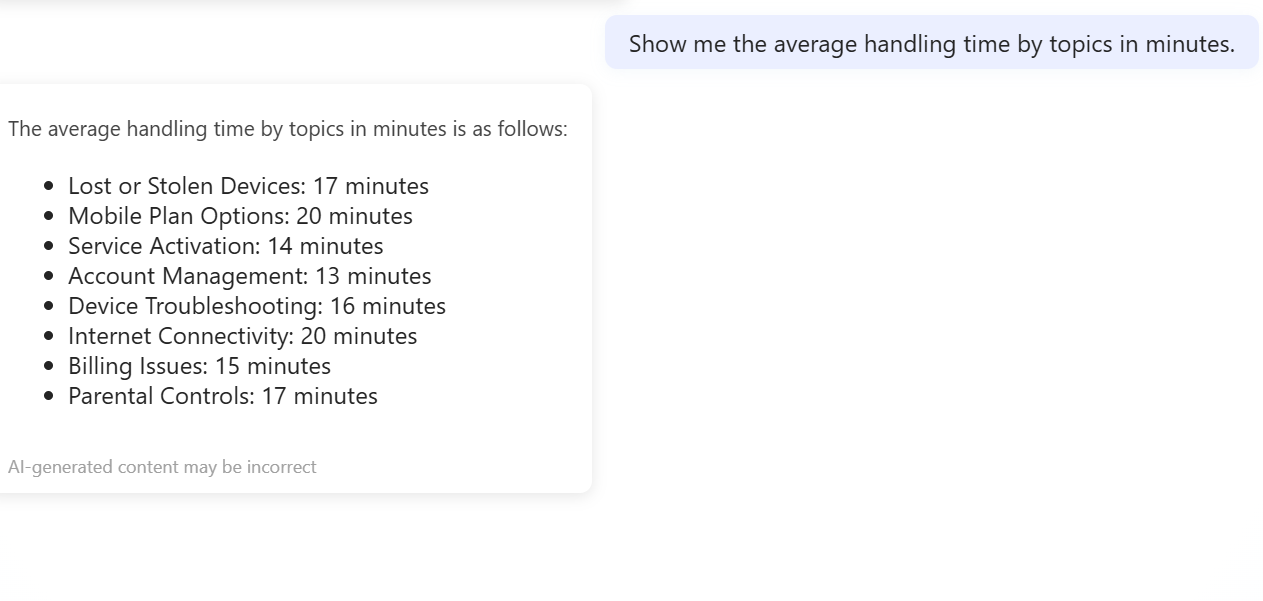Click the bullet before Parental Controls
The image size is (1263, 601).
(x=49, y=396)
